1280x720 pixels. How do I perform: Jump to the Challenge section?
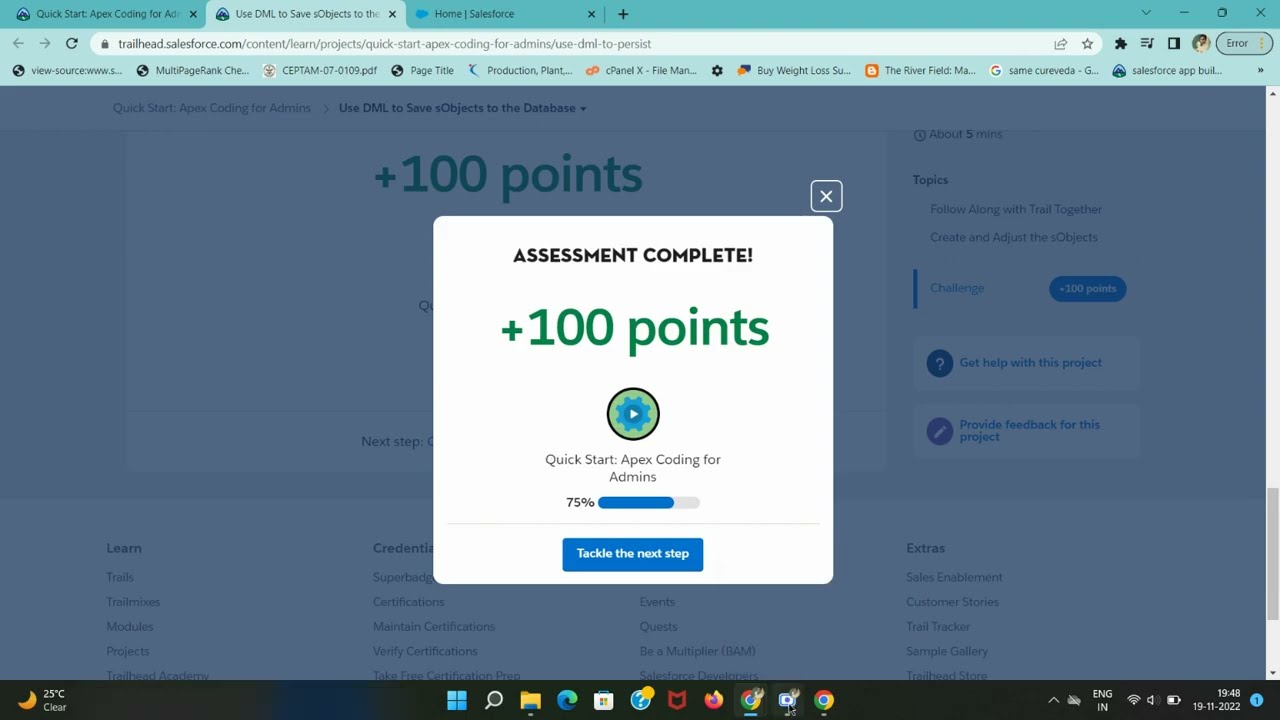click(957, 288)
